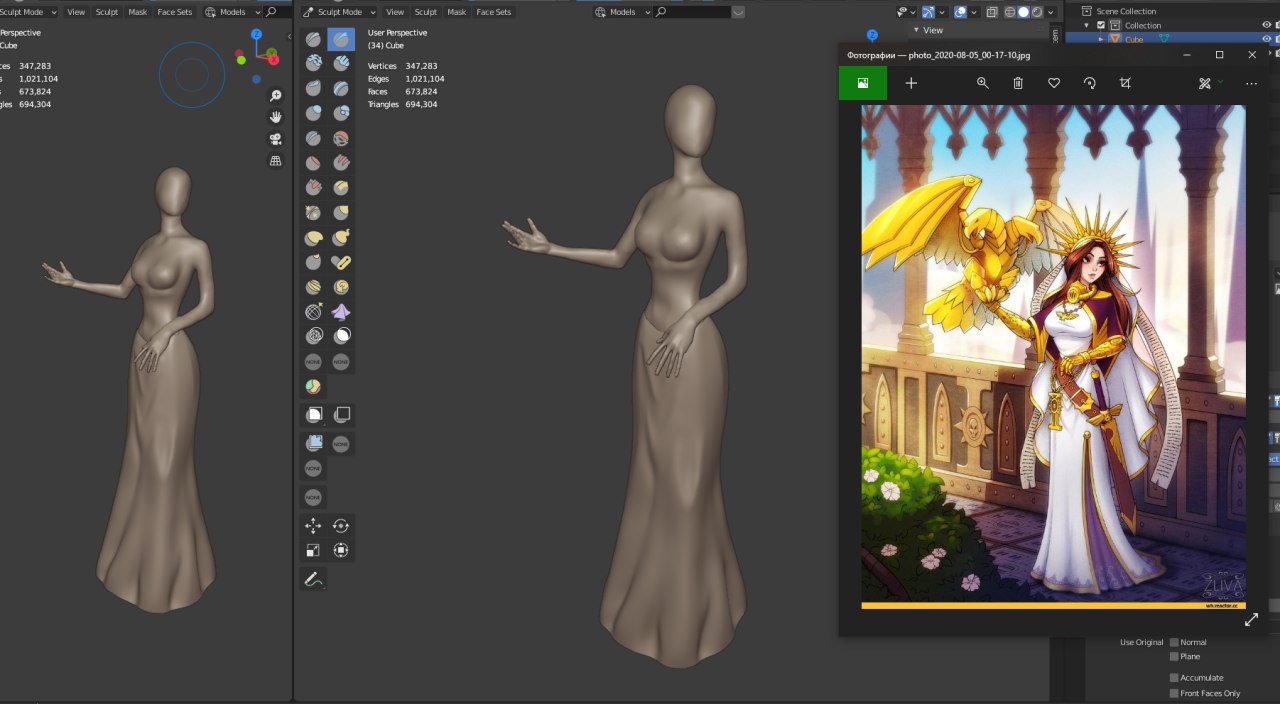1280x704 pixels.
Task: Select the combined Transform tool
Action: point(341,550)
